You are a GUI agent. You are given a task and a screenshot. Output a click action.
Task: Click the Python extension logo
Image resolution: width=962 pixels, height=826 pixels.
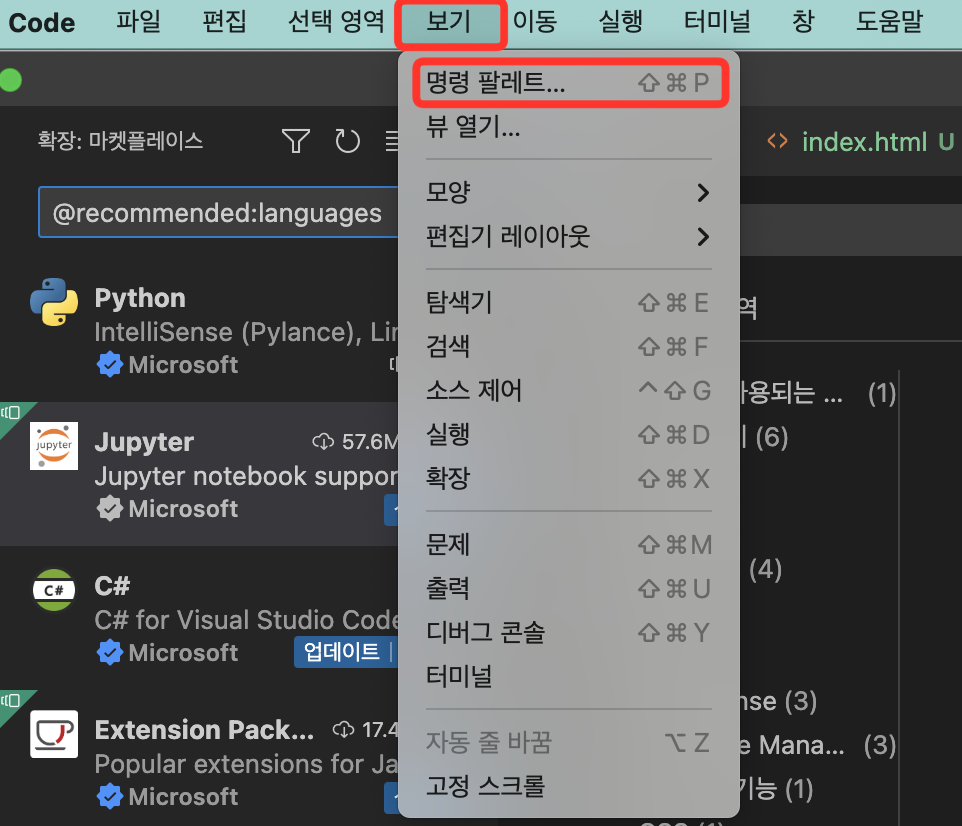pyautogui.click(x=54, y=302)
